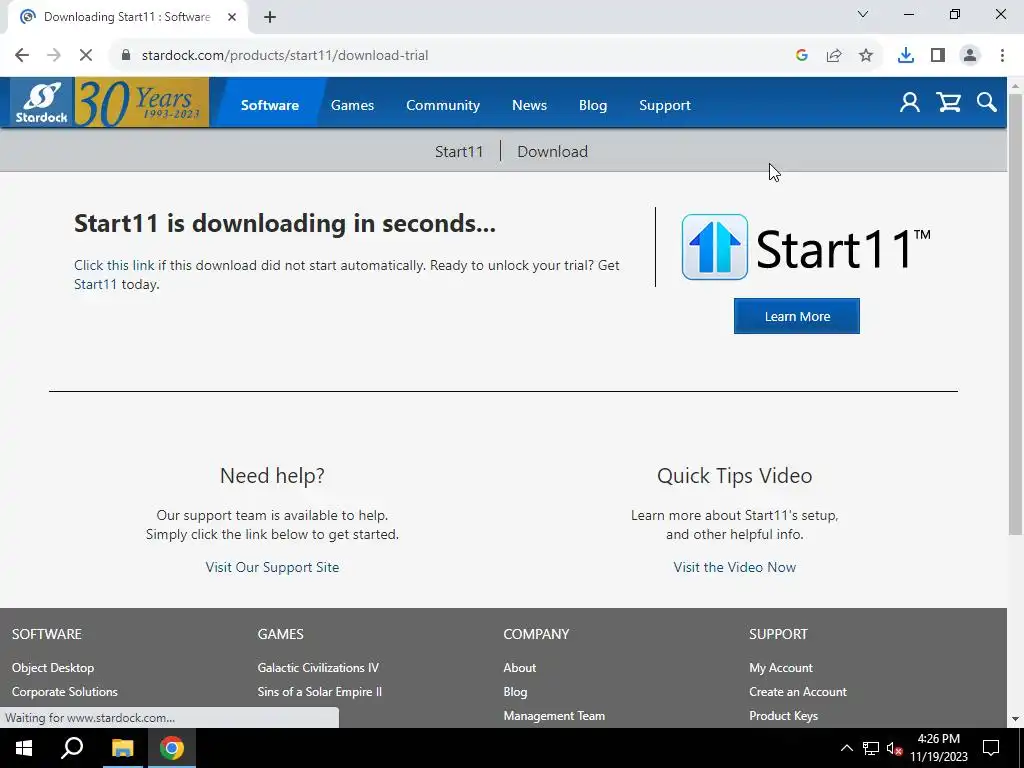Open the footer Blog link under Company
The height and width of the screenshot is (768, 1024).
pos(515,692)
